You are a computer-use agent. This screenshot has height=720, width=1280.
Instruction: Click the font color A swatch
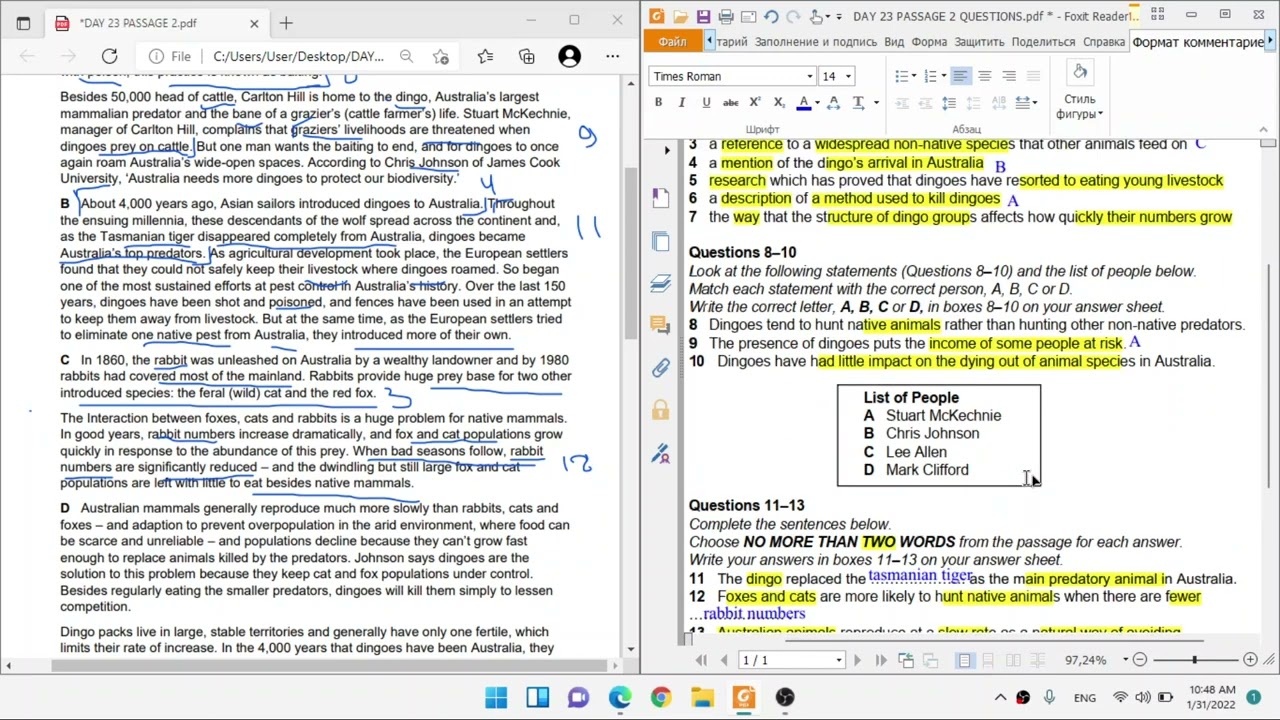tap(803, 102)
